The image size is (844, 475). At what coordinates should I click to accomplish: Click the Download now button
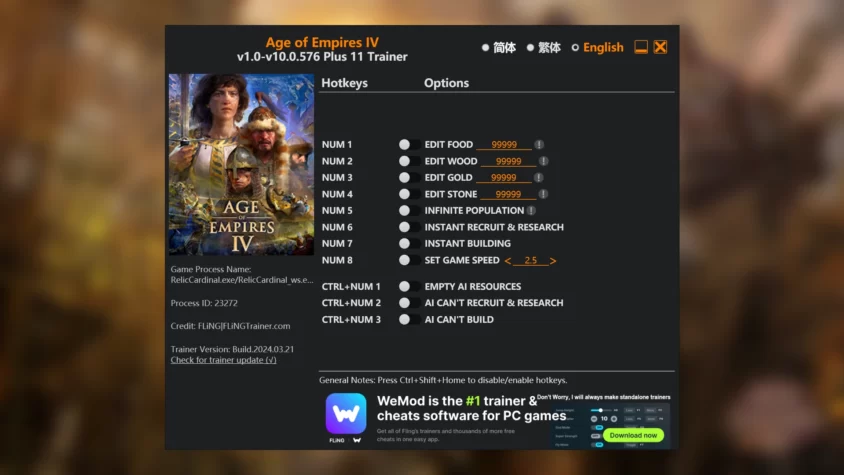pyautogui.click(x=633, y=435)
